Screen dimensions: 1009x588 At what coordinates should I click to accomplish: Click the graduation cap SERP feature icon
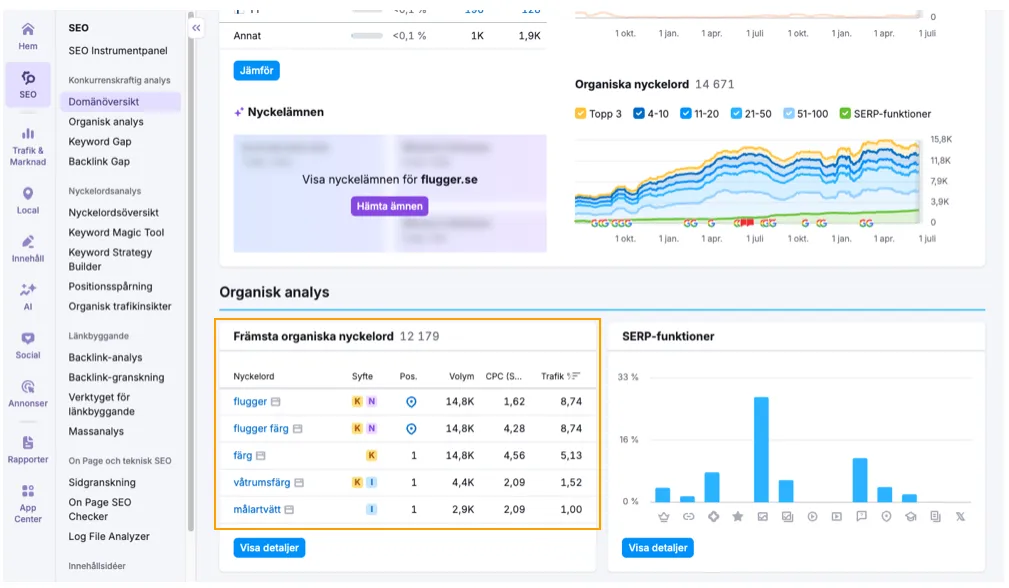[x=911, y=517]
